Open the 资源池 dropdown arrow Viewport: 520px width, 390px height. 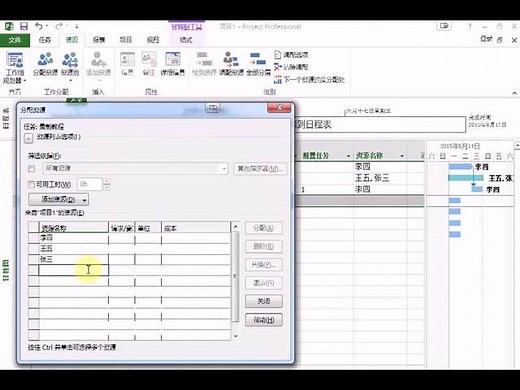pos(70,80)
